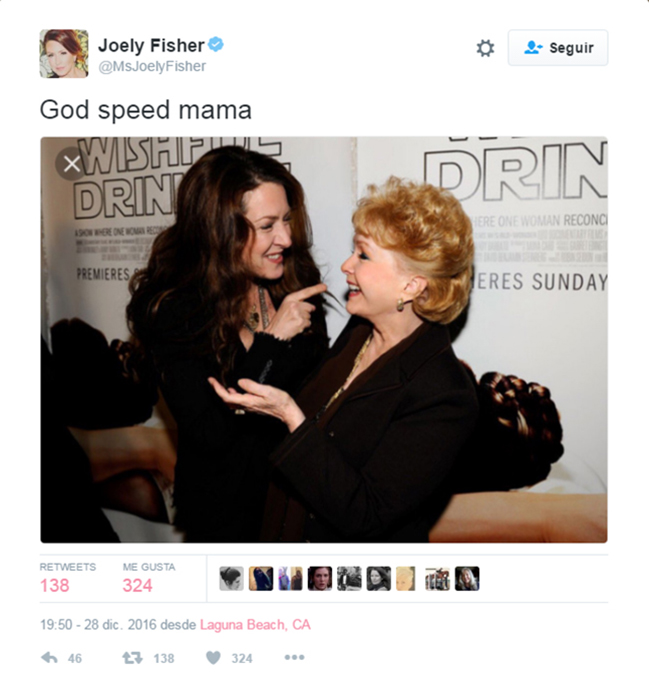Click Joely Fisher's profile picture
649x673 pixels.
tap(64, 54)
